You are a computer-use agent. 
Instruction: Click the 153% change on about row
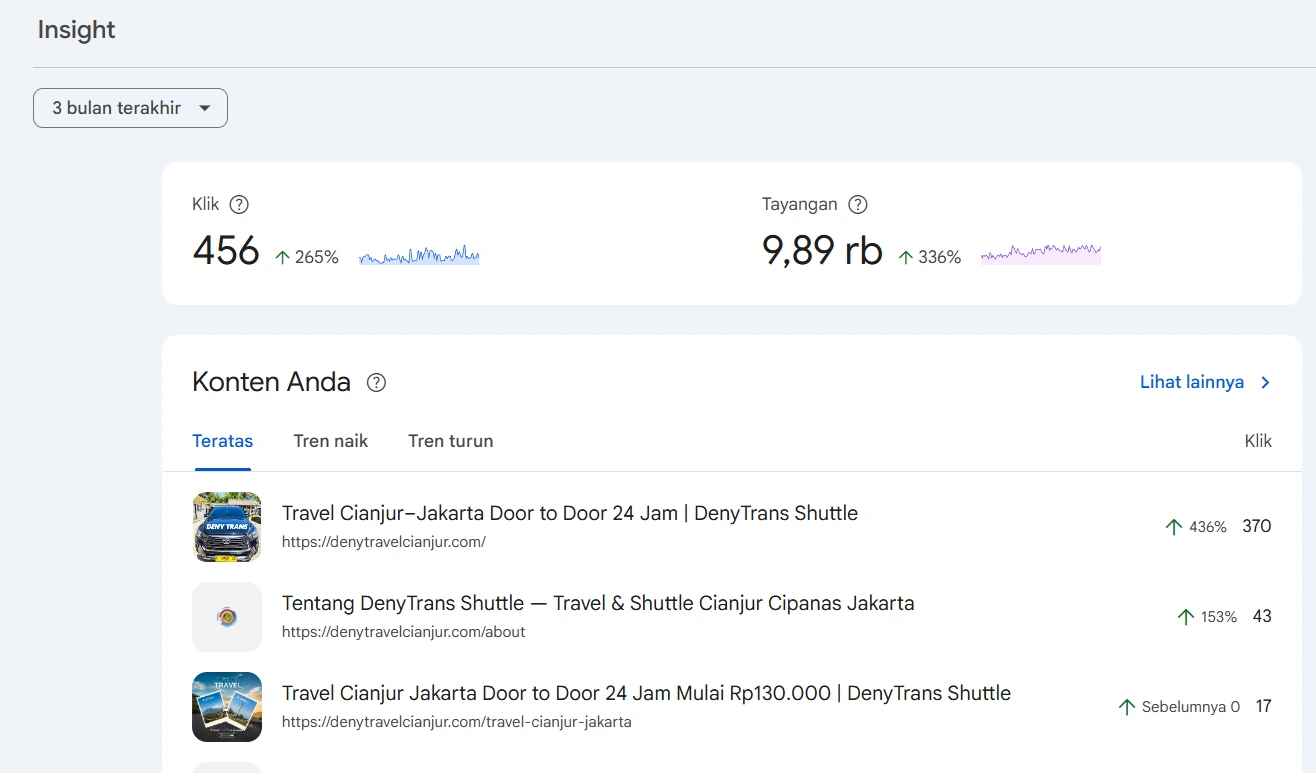(1207, 617)
